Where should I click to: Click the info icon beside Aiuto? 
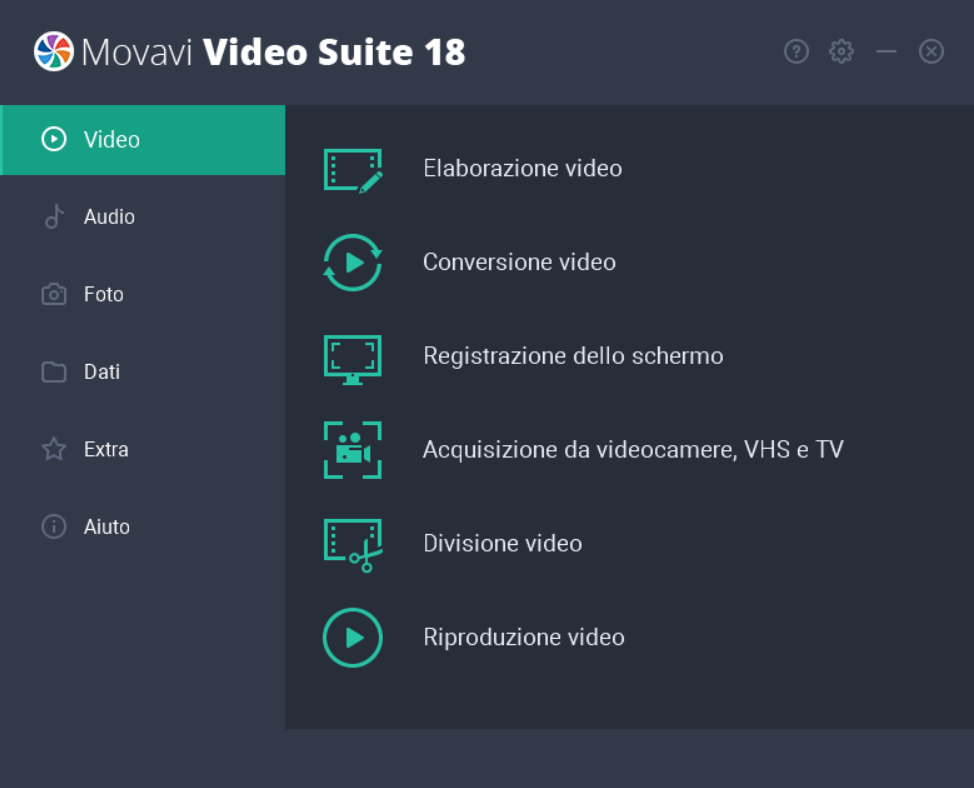[54, 527]
